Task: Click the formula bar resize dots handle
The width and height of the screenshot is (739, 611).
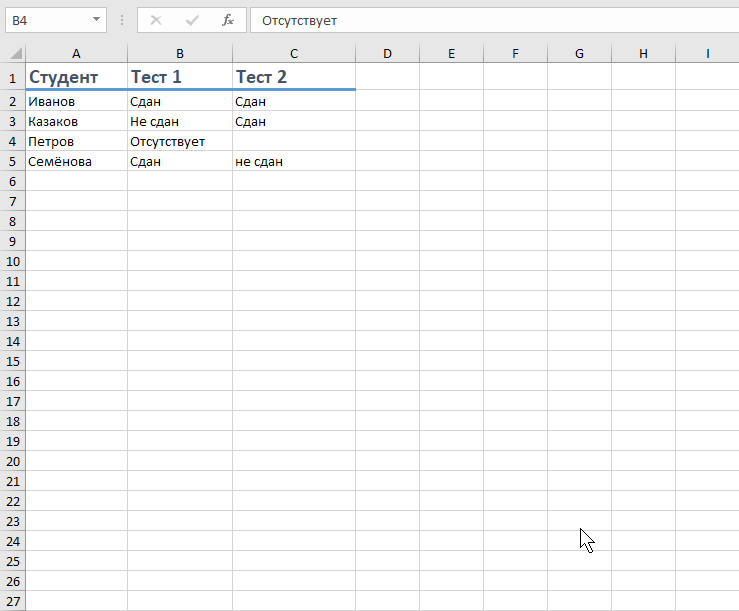Action: [x=122, y=20]
